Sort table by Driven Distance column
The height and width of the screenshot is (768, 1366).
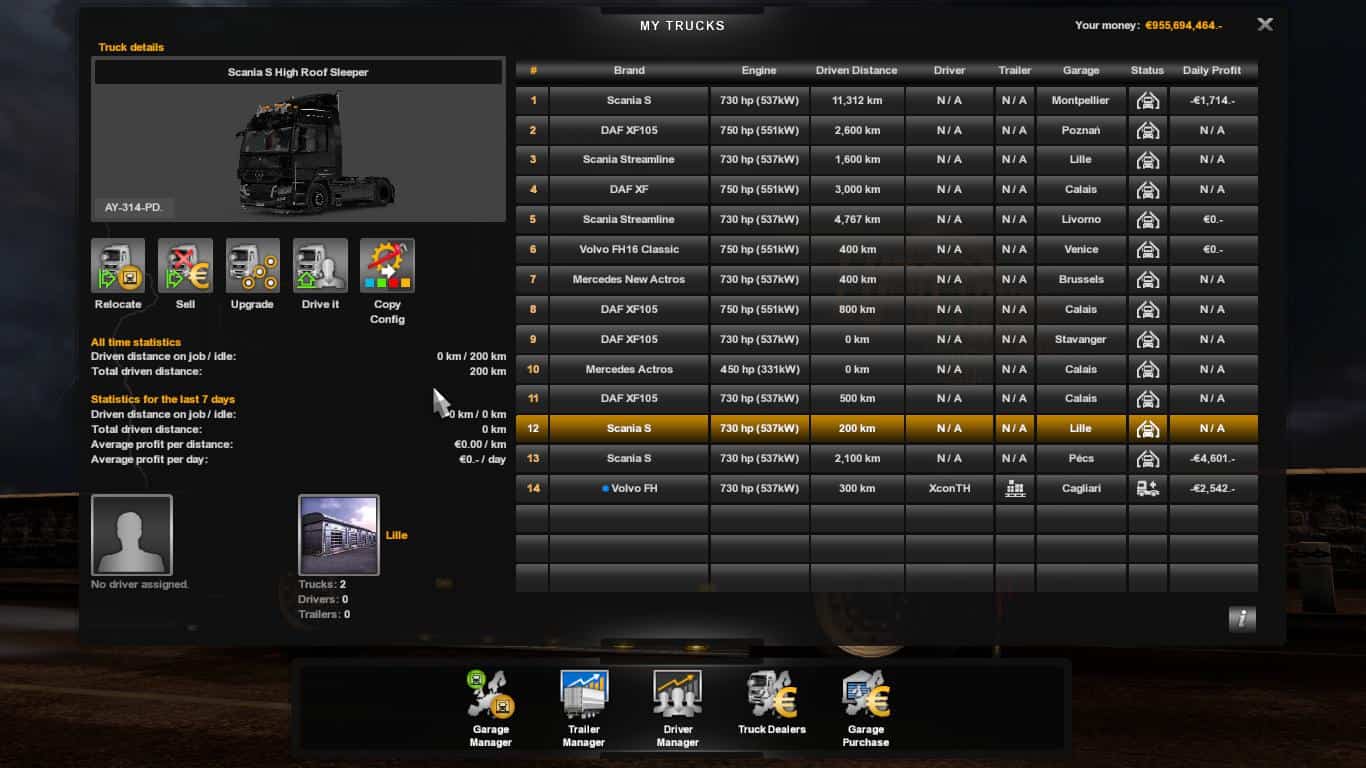[x=856, y=71]
